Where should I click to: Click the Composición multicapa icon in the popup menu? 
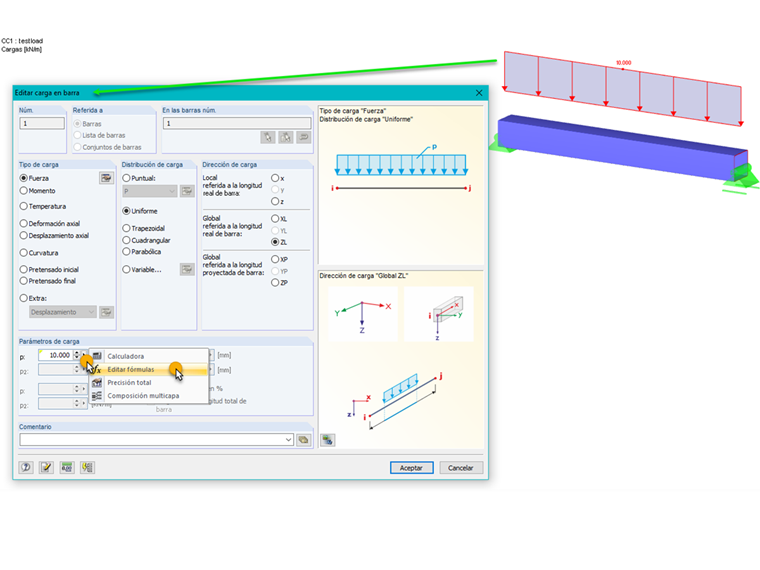(x=97, y=396)
